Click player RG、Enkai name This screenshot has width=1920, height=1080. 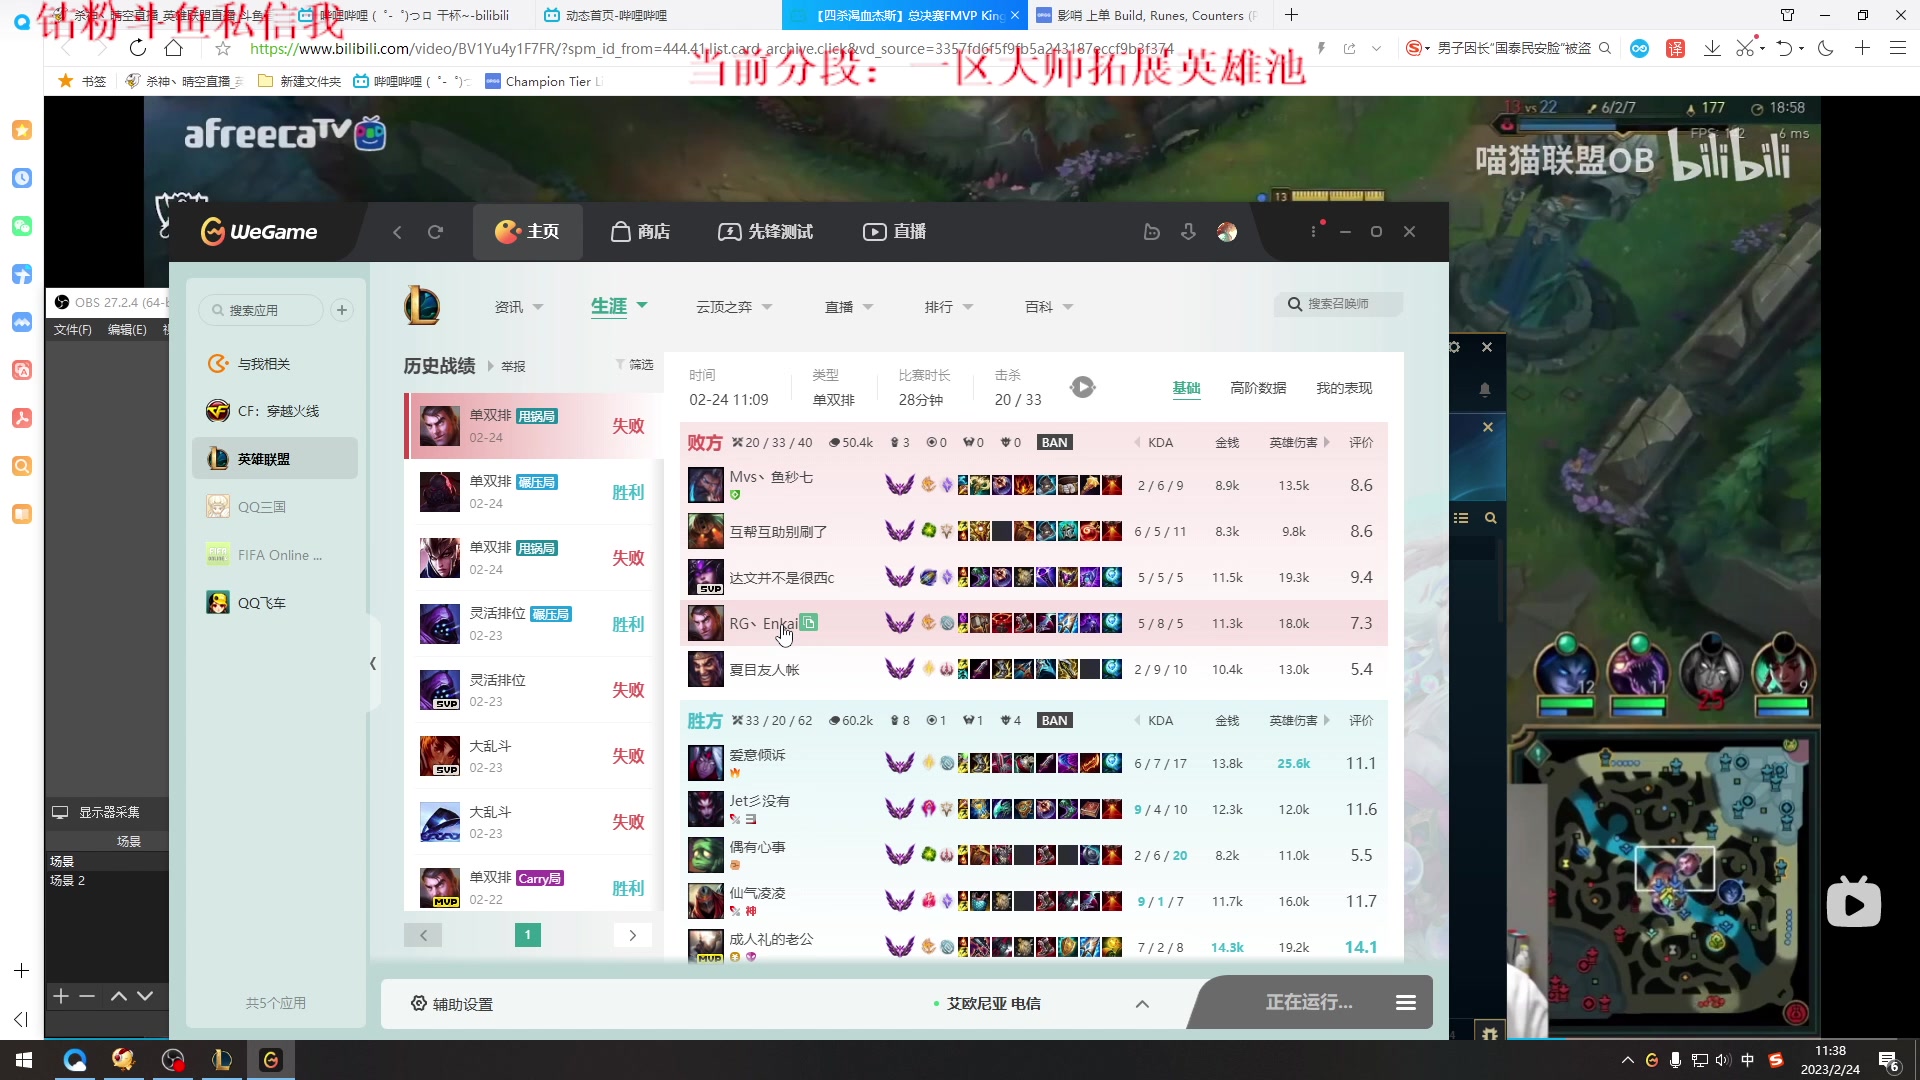click(764, 624)
